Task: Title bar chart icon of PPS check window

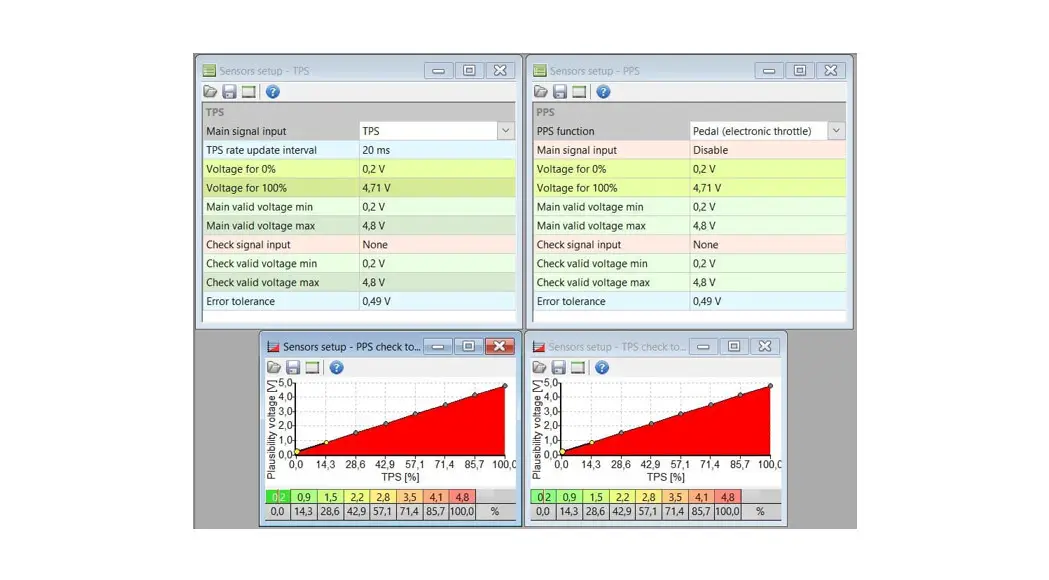Action: pos(273,347)
